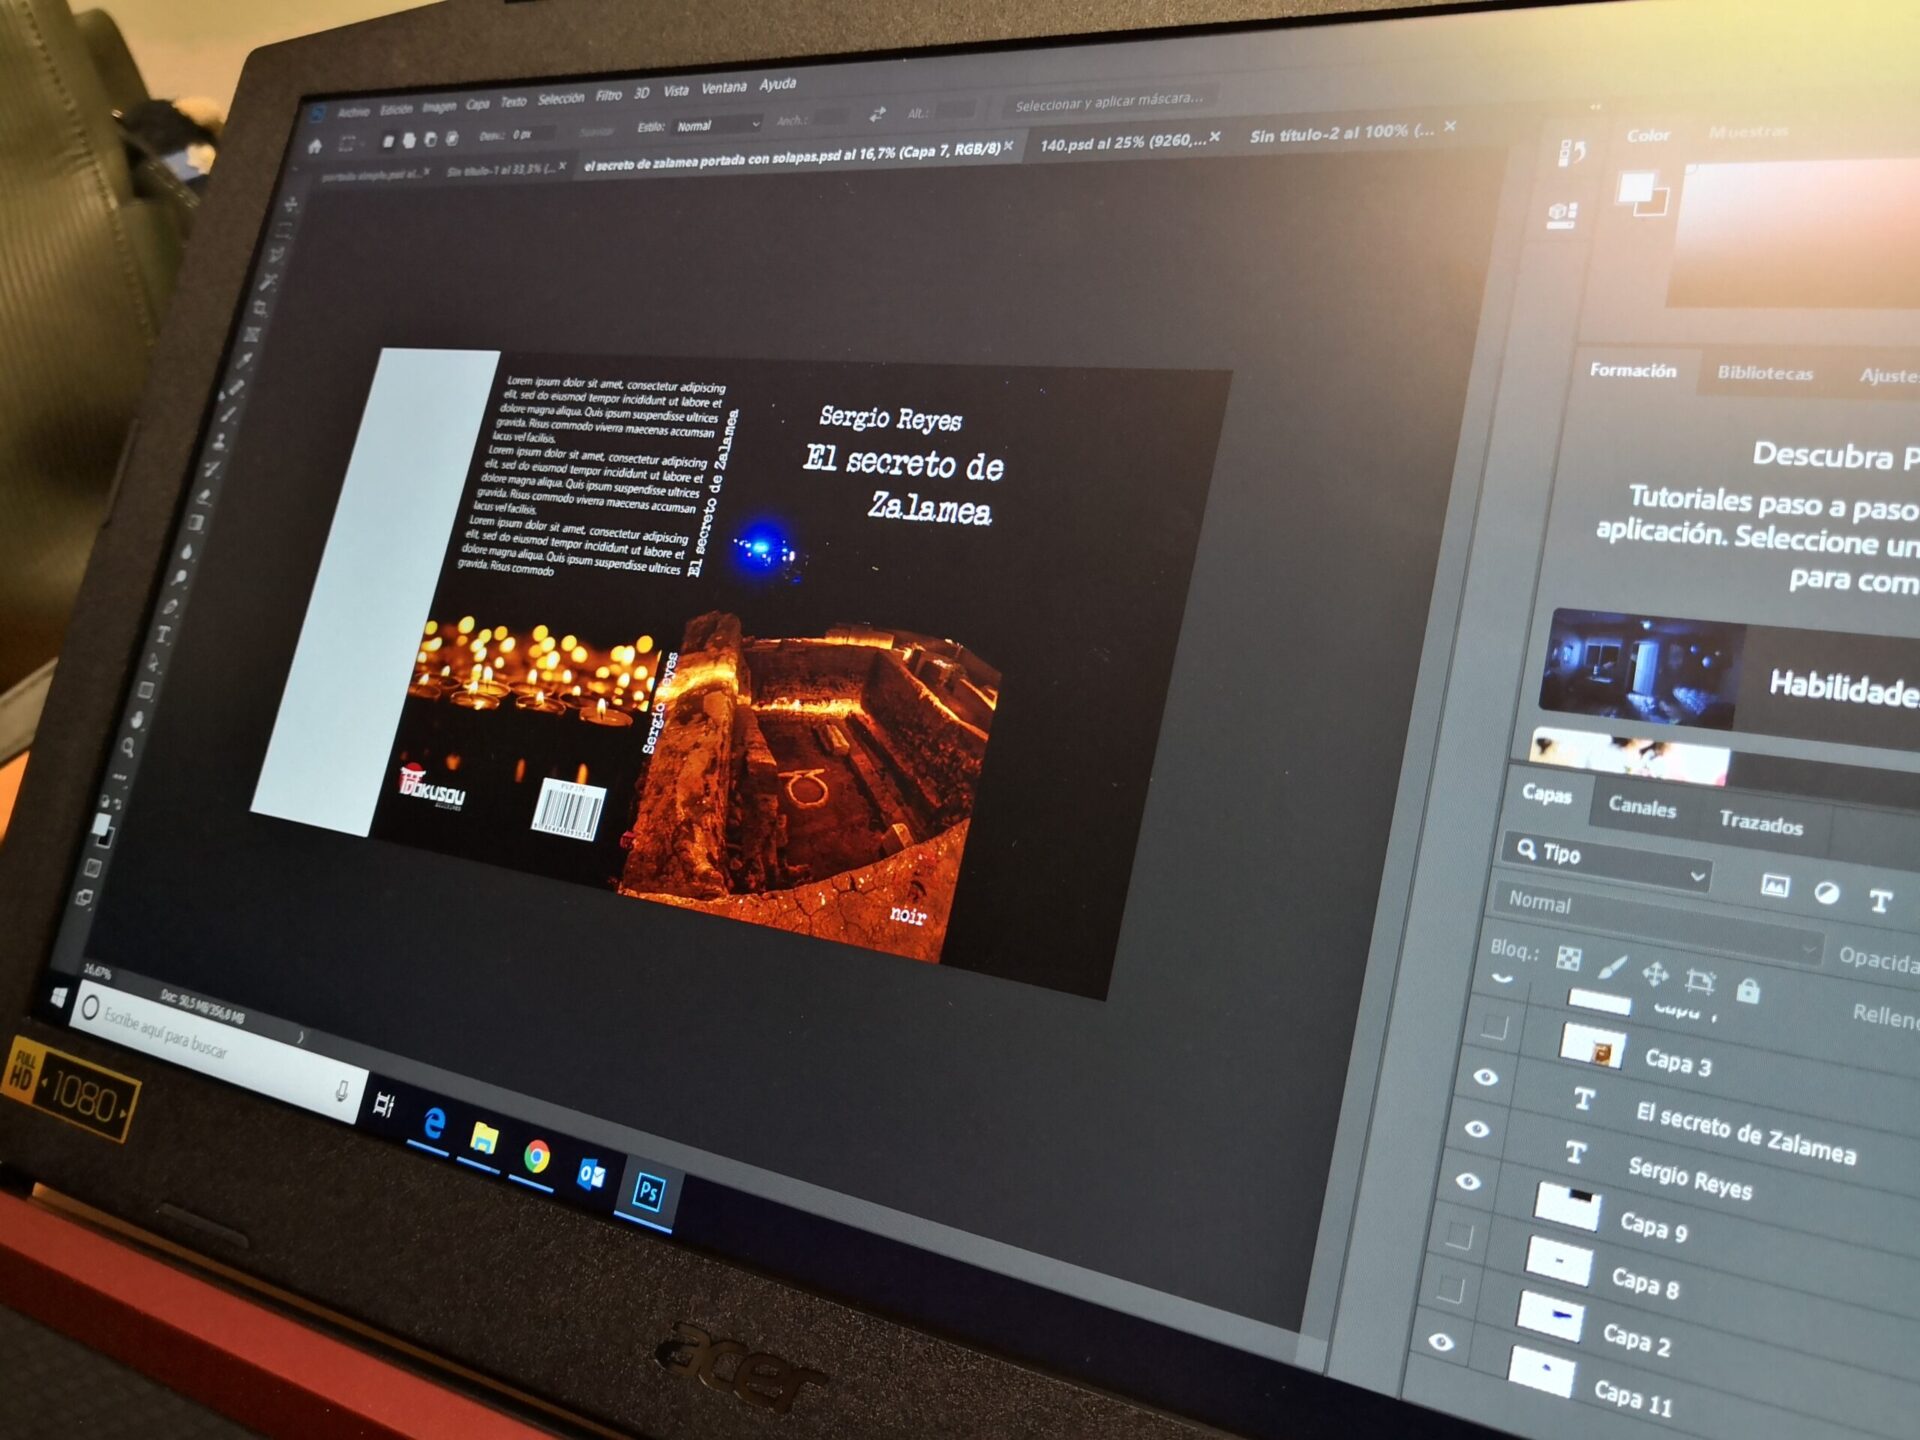Open the Bibliotecas panel tab
The width and height of the screenshot is (1920, 1440).
(x=1764, y=373)
